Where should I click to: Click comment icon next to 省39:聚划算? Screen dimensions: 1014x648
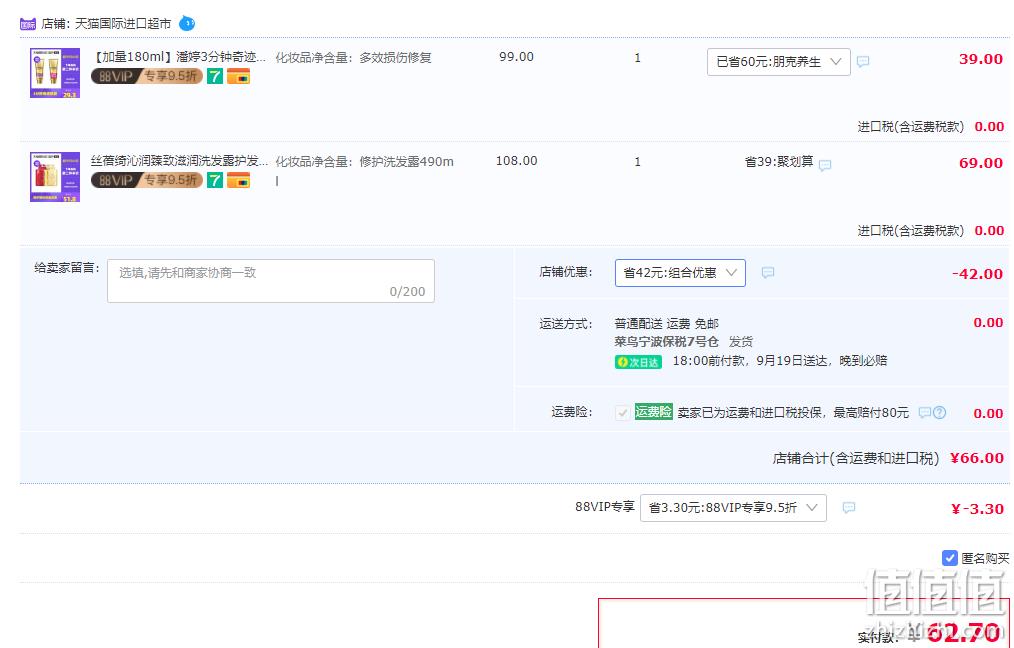[x=825, y=166]
